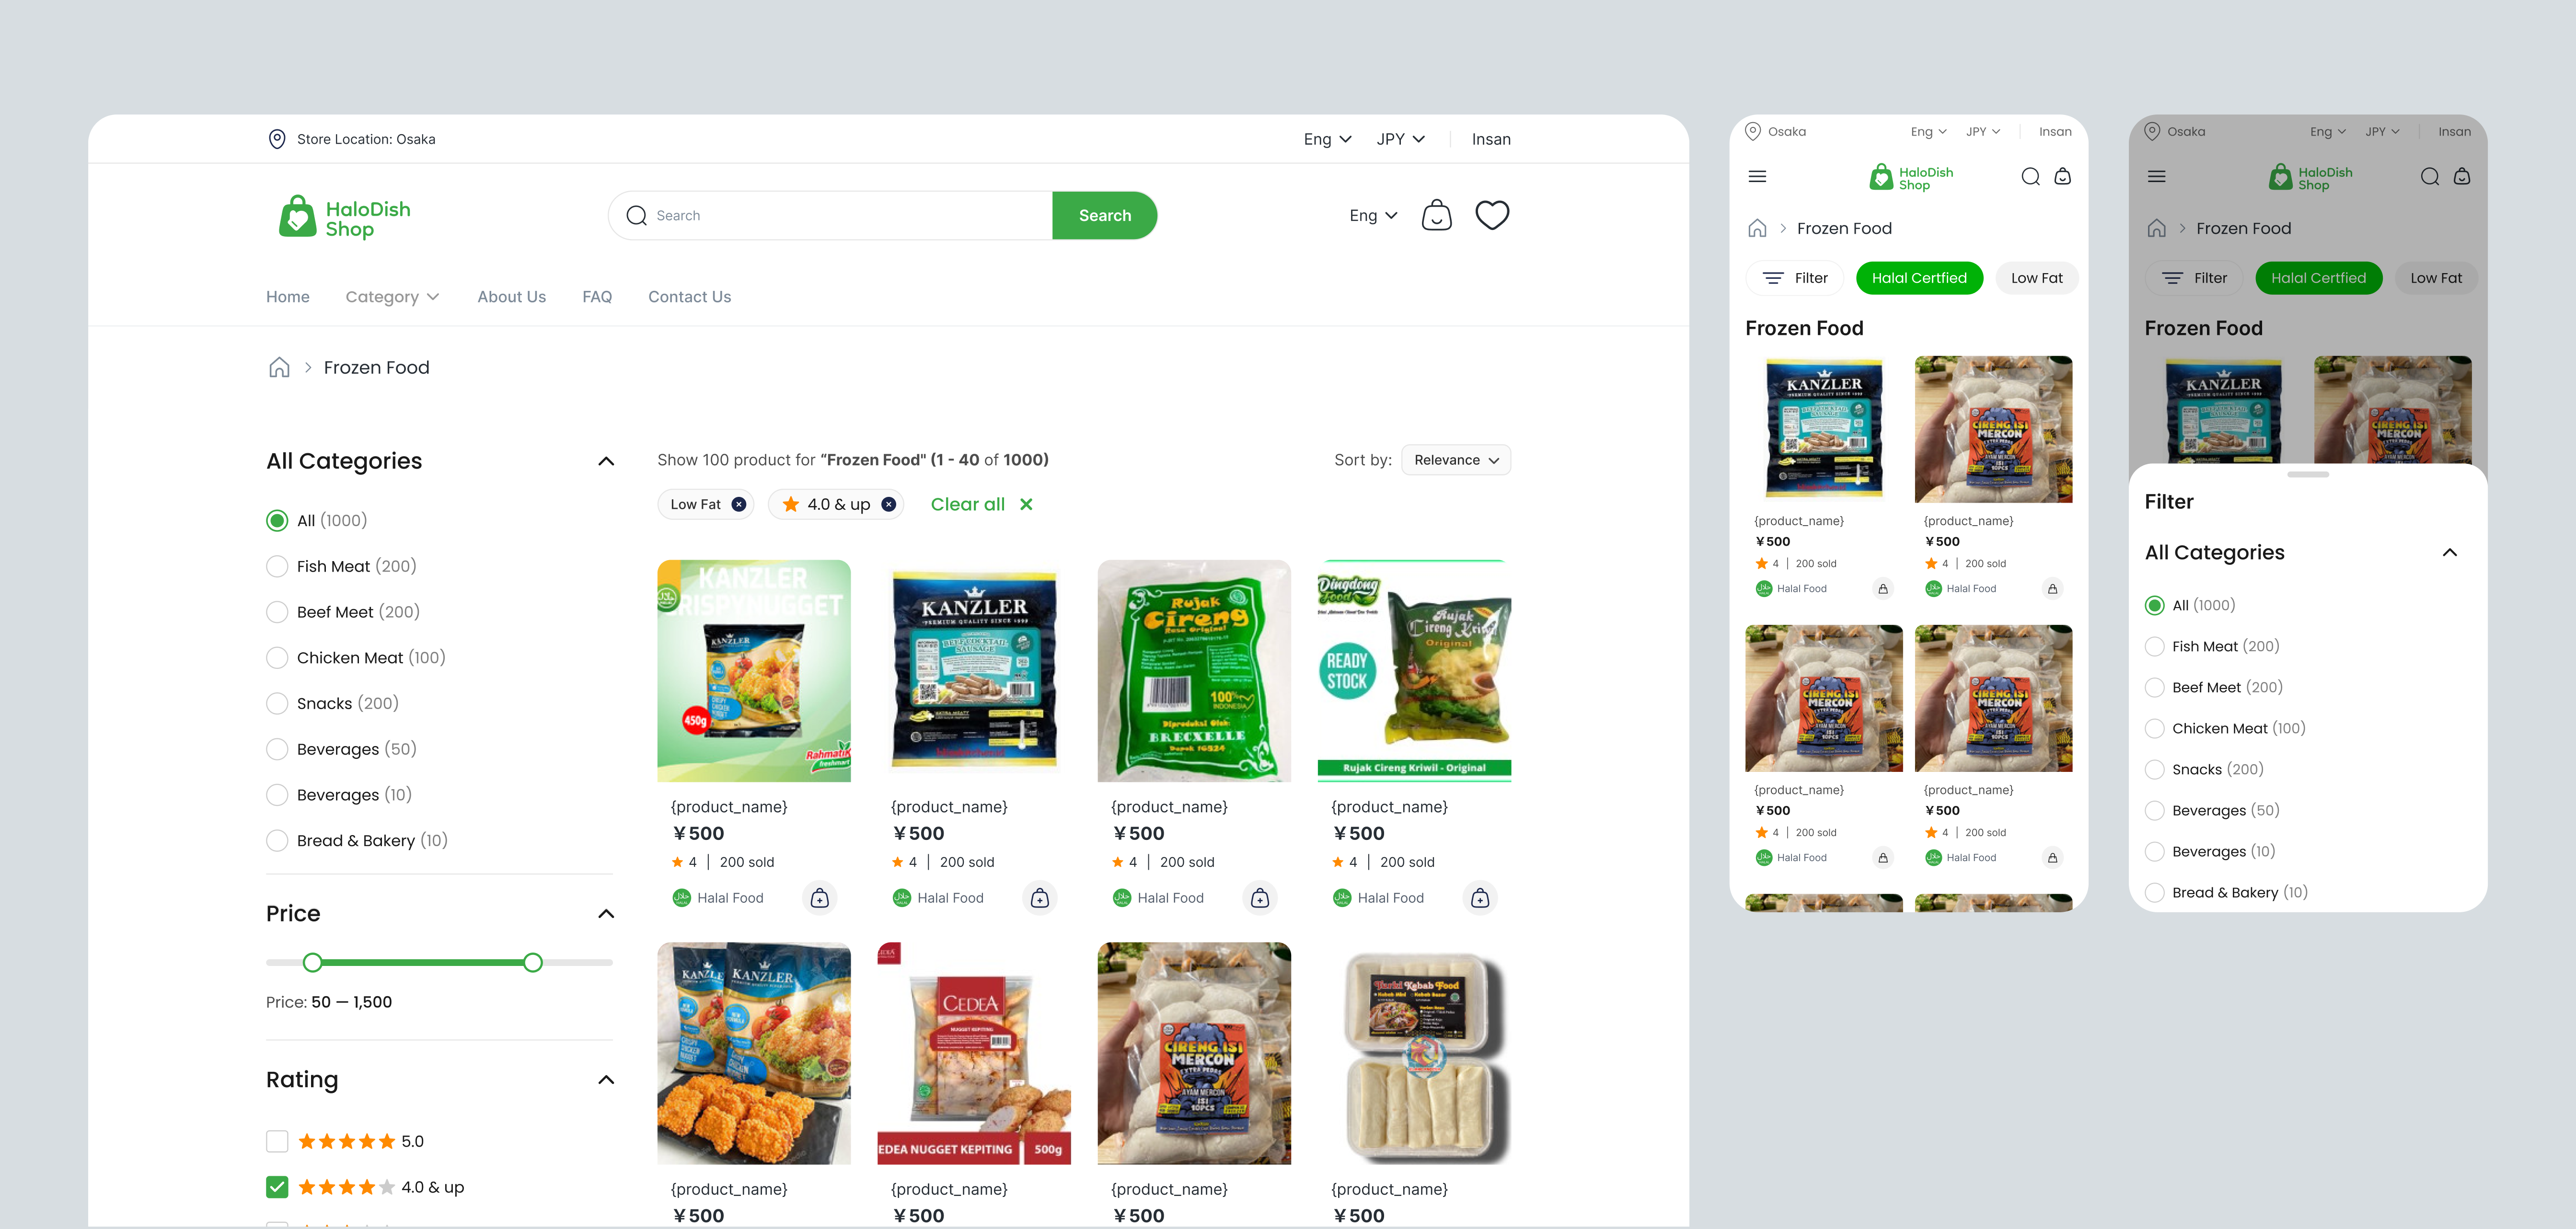This screenshot has height=1229, width=2576.
Task: Click the store location pin icon
Action: coord(277,139)
